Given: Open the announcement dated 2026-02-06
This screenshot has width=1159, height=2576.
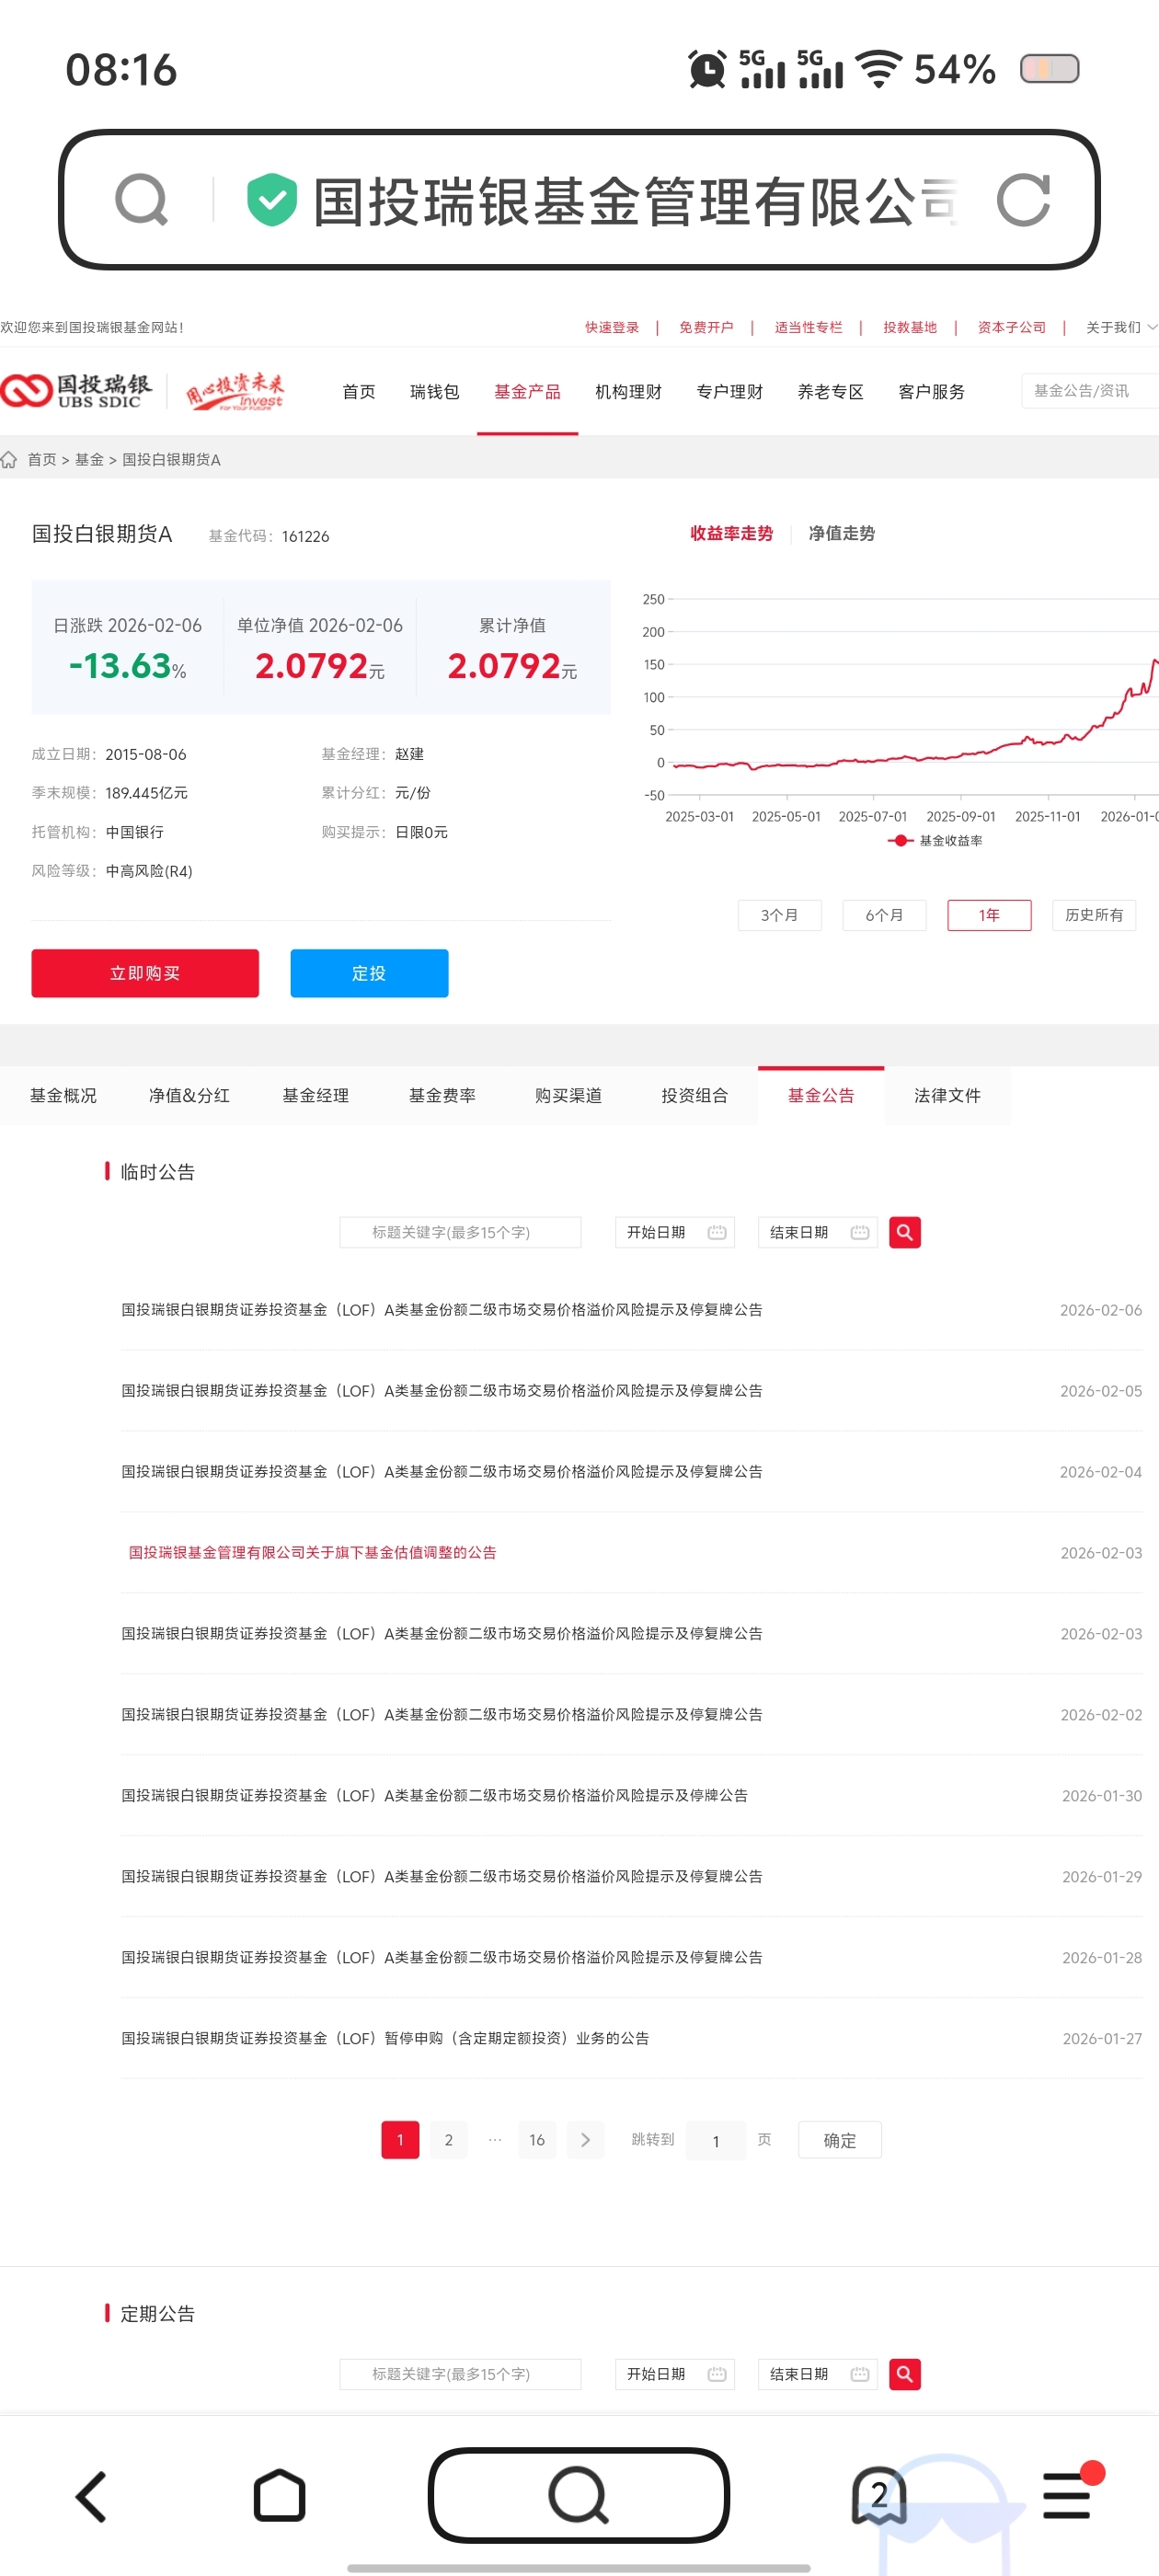Looking at the screenshot, I should tap(442, 1310).
